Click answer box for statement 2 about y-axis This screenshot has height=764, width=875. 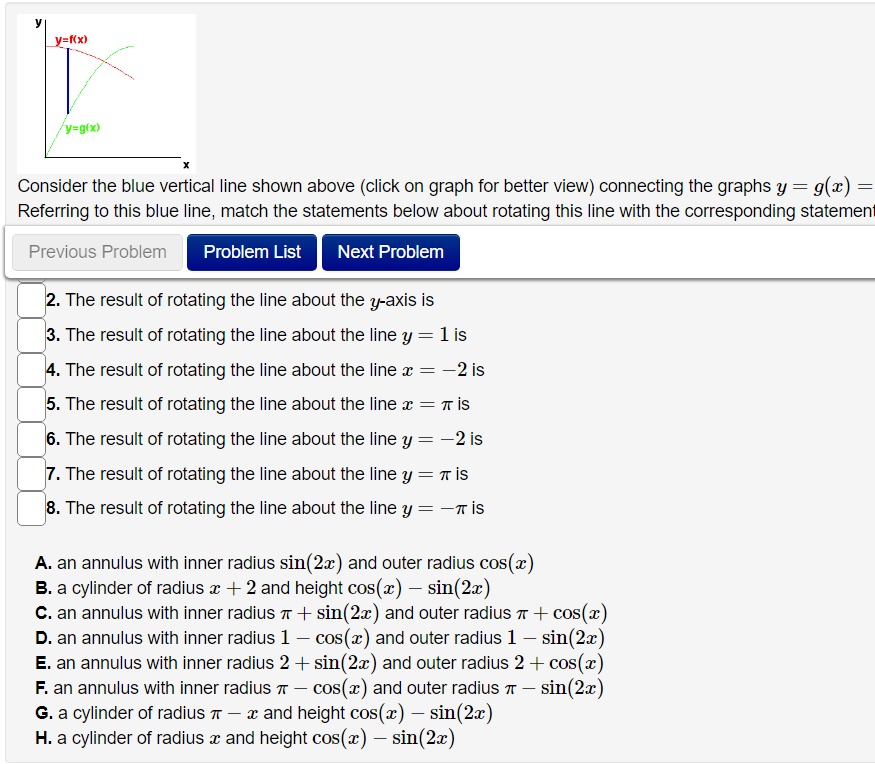pos(30,300)
